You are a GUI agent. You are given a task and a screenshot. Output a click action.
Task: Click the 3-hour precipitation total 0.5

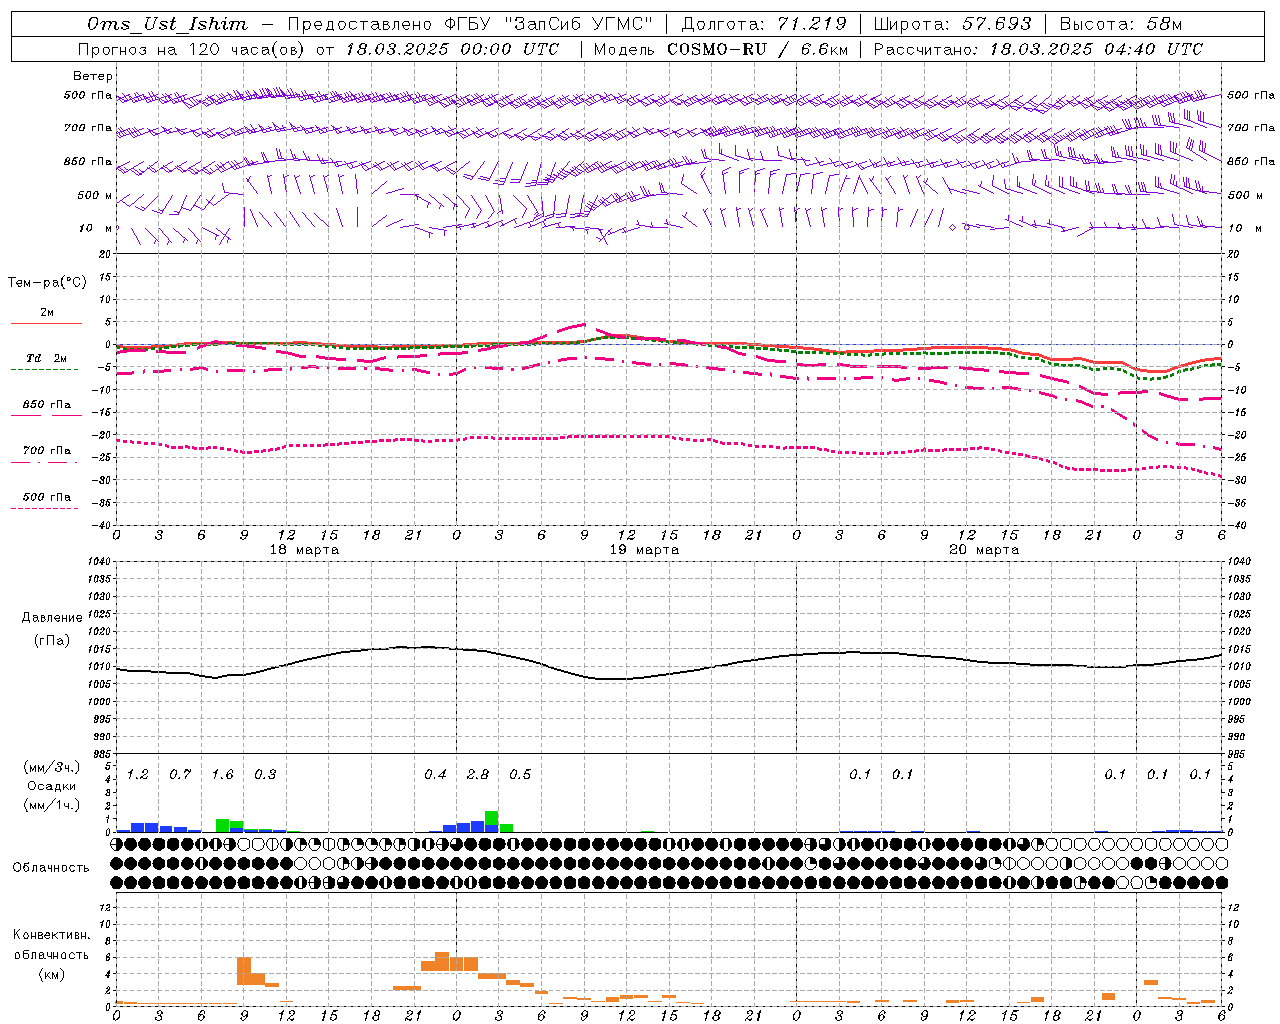[x=520, y=775]
